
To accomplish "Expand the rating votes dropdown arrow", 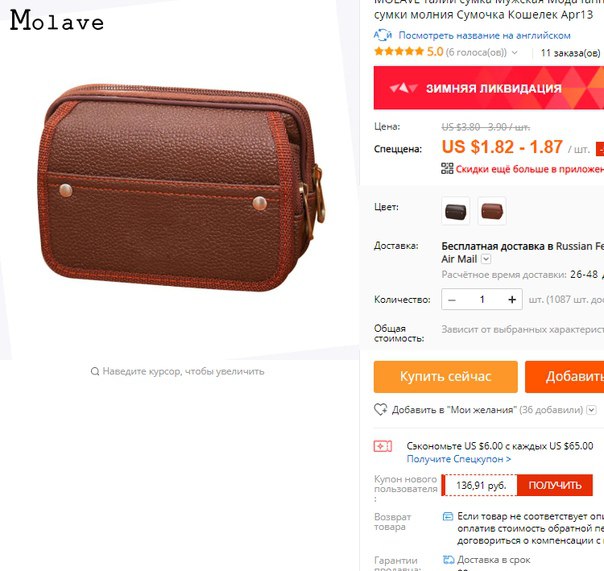I will point(515,52).
